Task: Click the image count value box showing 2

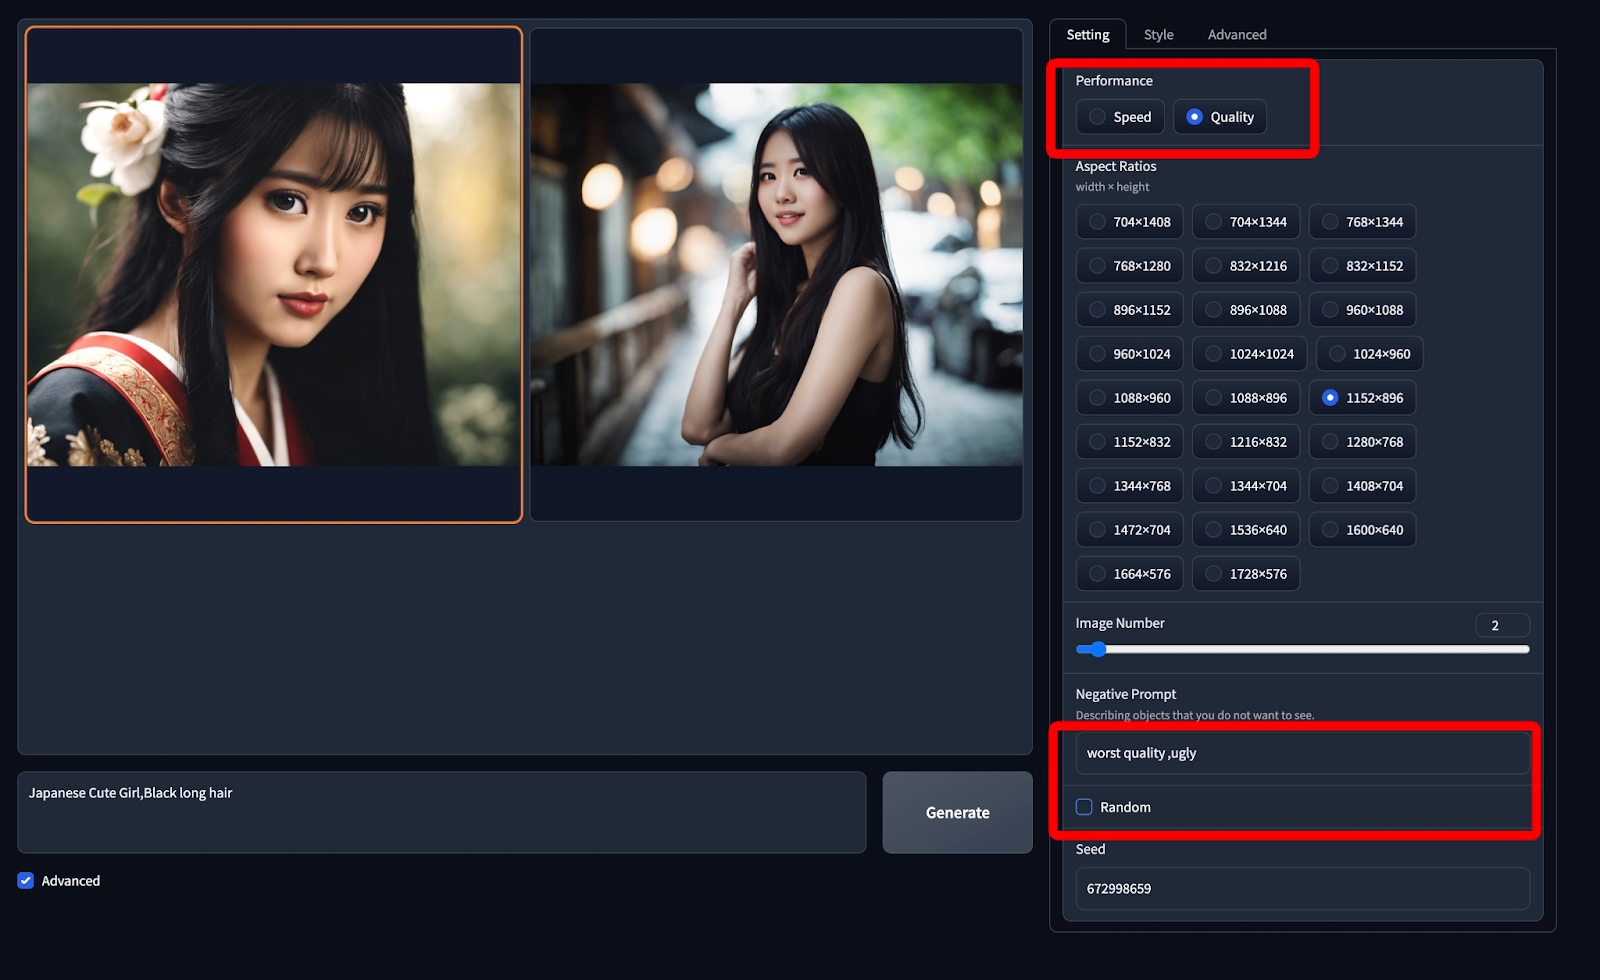Action: (1501, 624)
